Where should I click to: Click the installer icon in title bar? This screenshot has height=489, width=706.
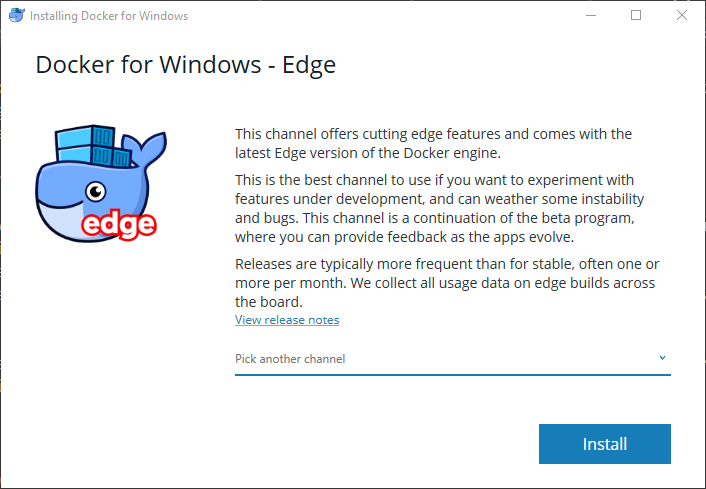click(16, 16)
